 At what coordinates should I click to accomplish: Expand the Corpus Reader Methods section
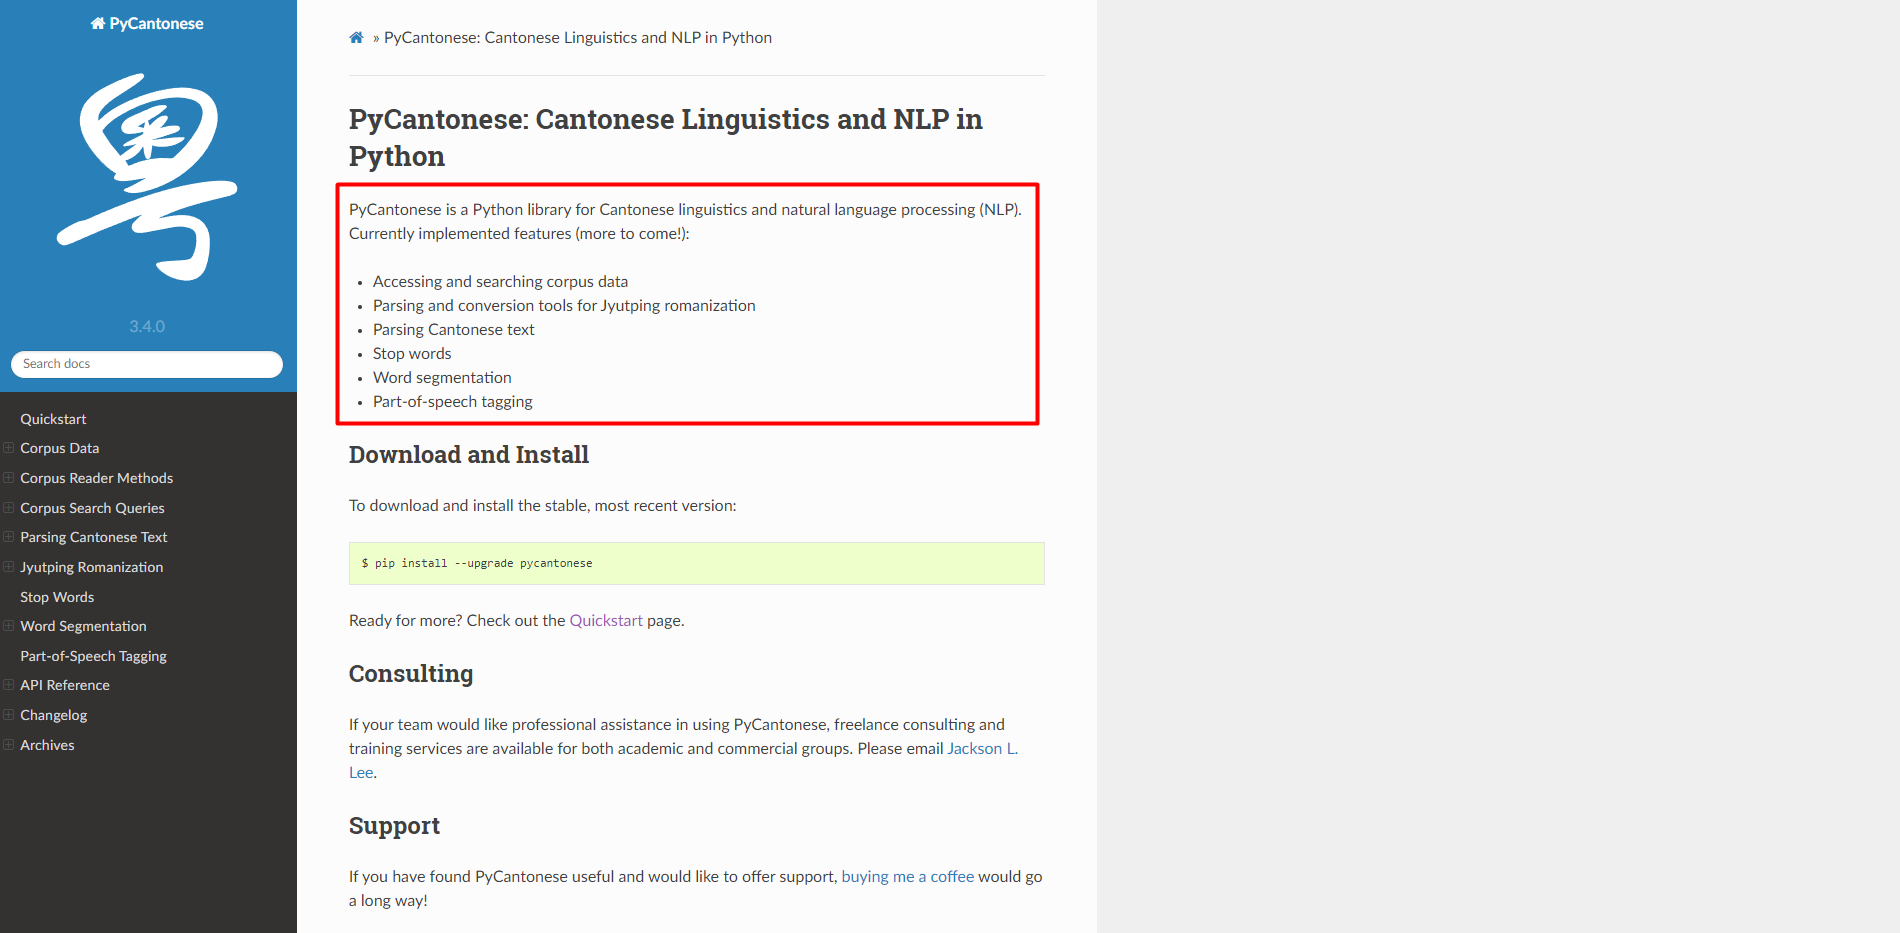tap(9, 478)
